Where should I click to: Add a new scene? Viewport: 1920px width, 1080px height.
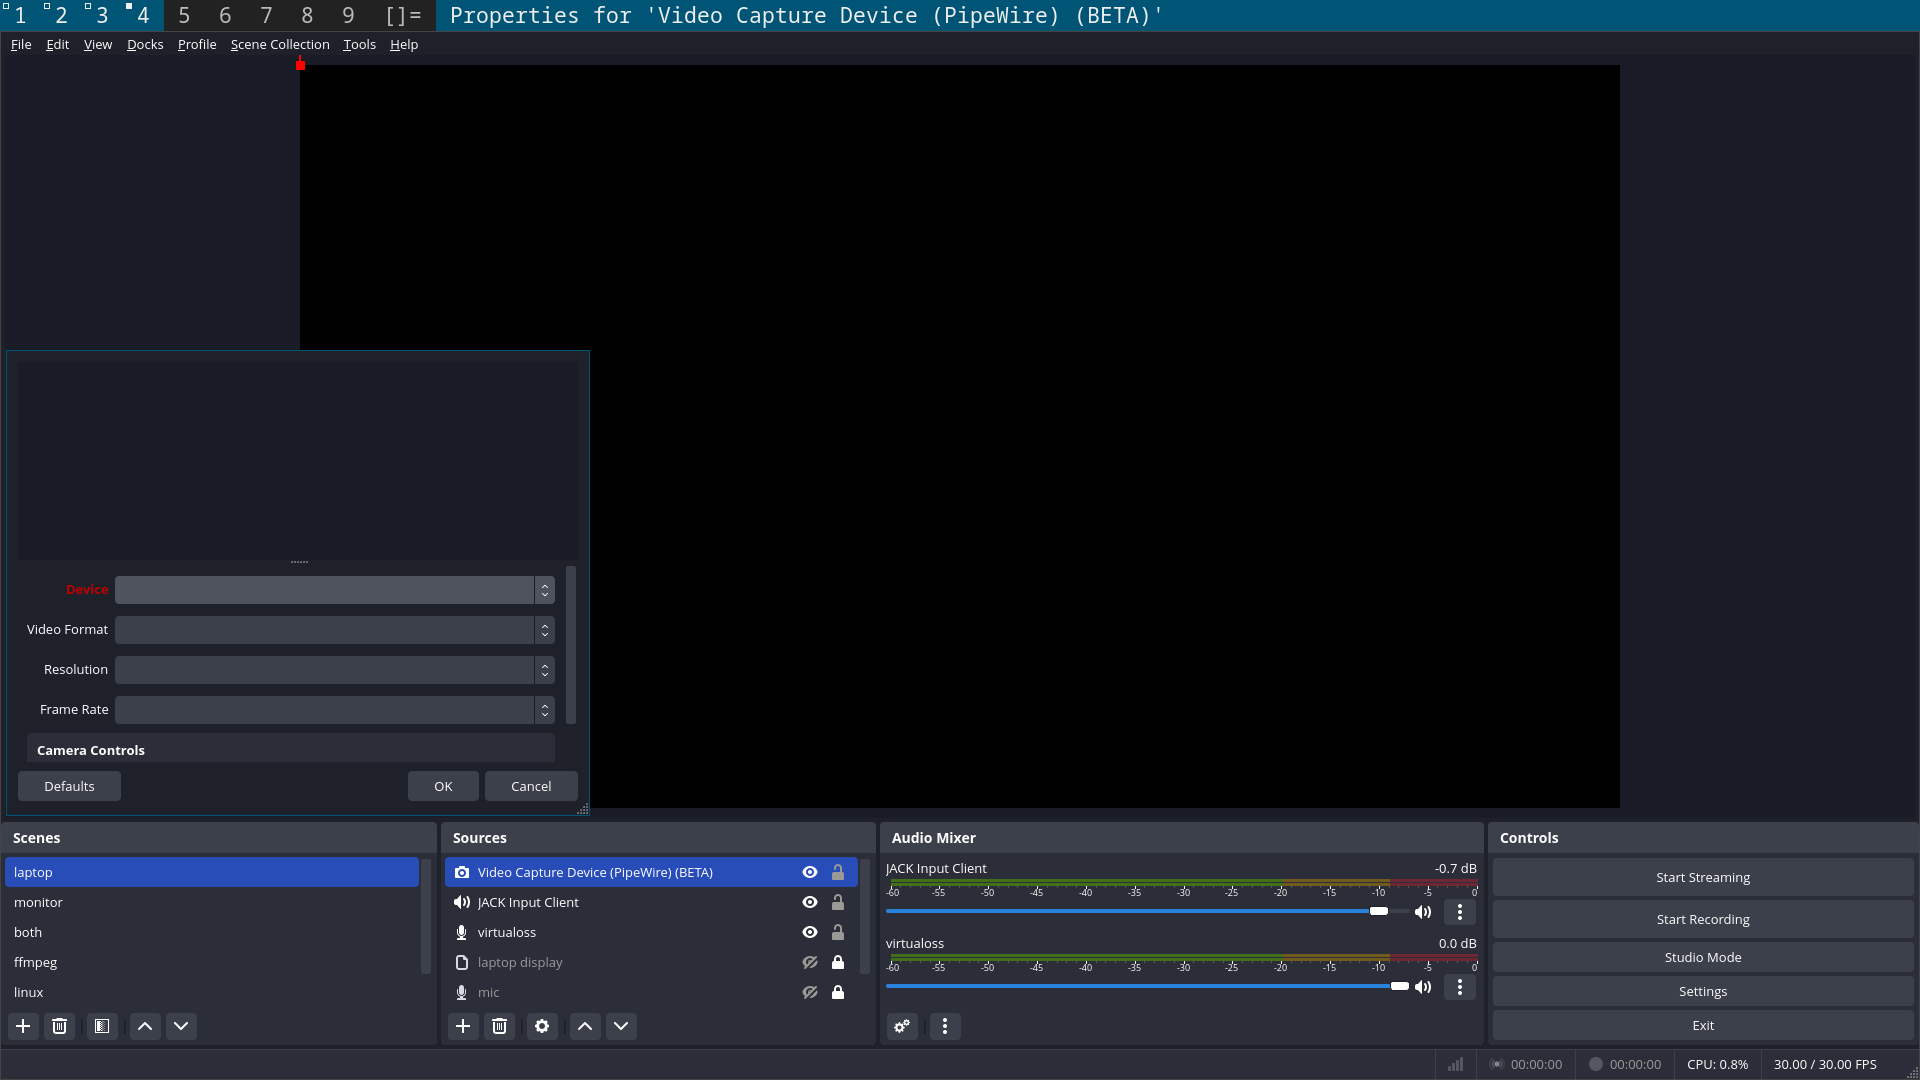click(22, 1026)
